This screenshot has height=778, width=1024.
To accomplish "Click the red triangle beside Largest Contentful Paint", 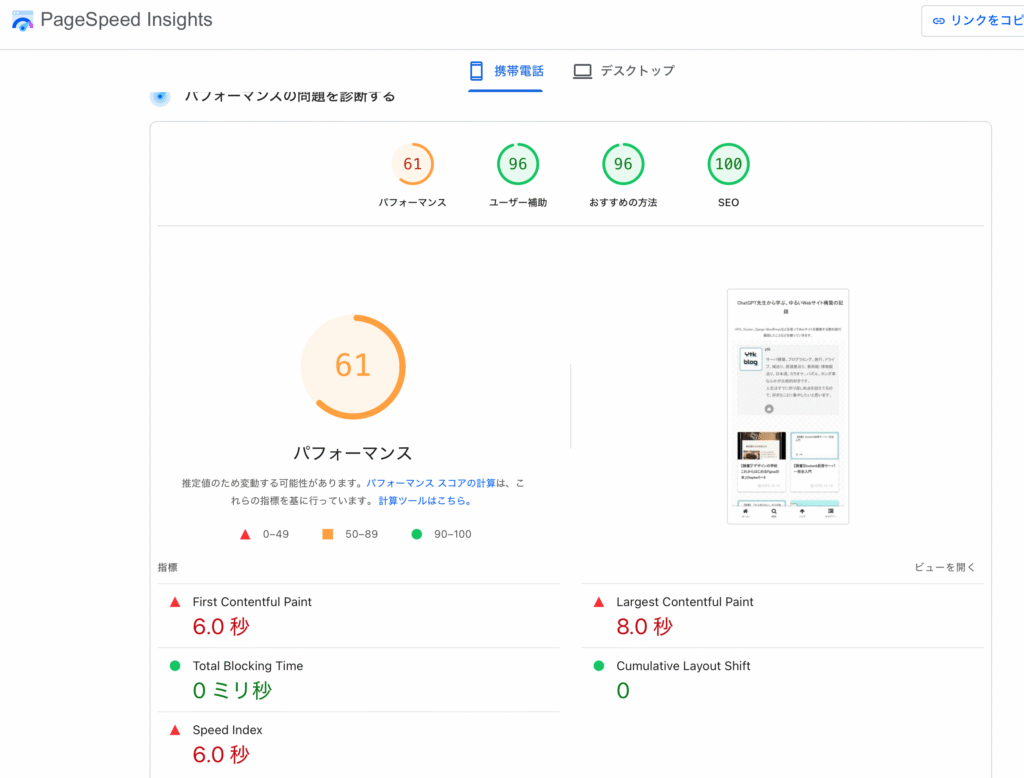I will tap(599, 602).
